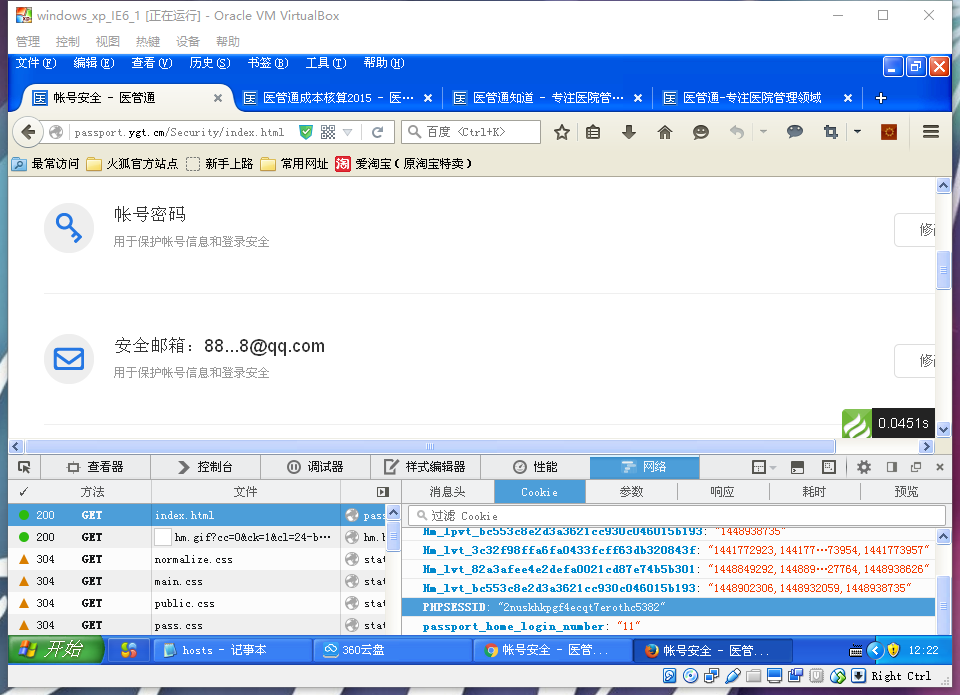Open the 工具 menu in Firefox
This screenshot has height=695, width=960.
point(326,63)
